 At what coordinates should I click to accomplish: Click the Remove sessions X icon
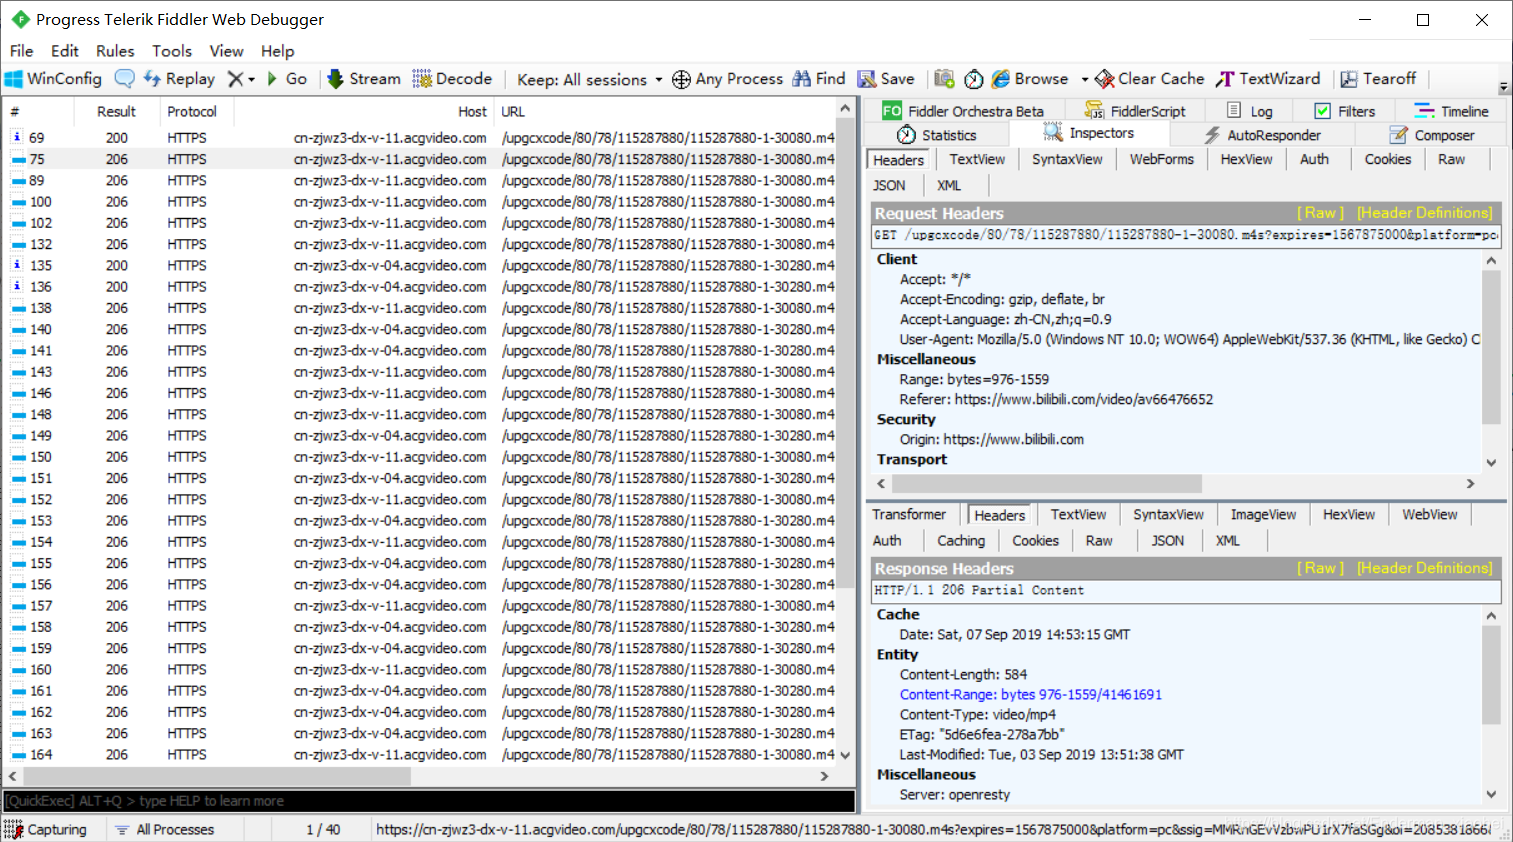(x=235, y=79)
